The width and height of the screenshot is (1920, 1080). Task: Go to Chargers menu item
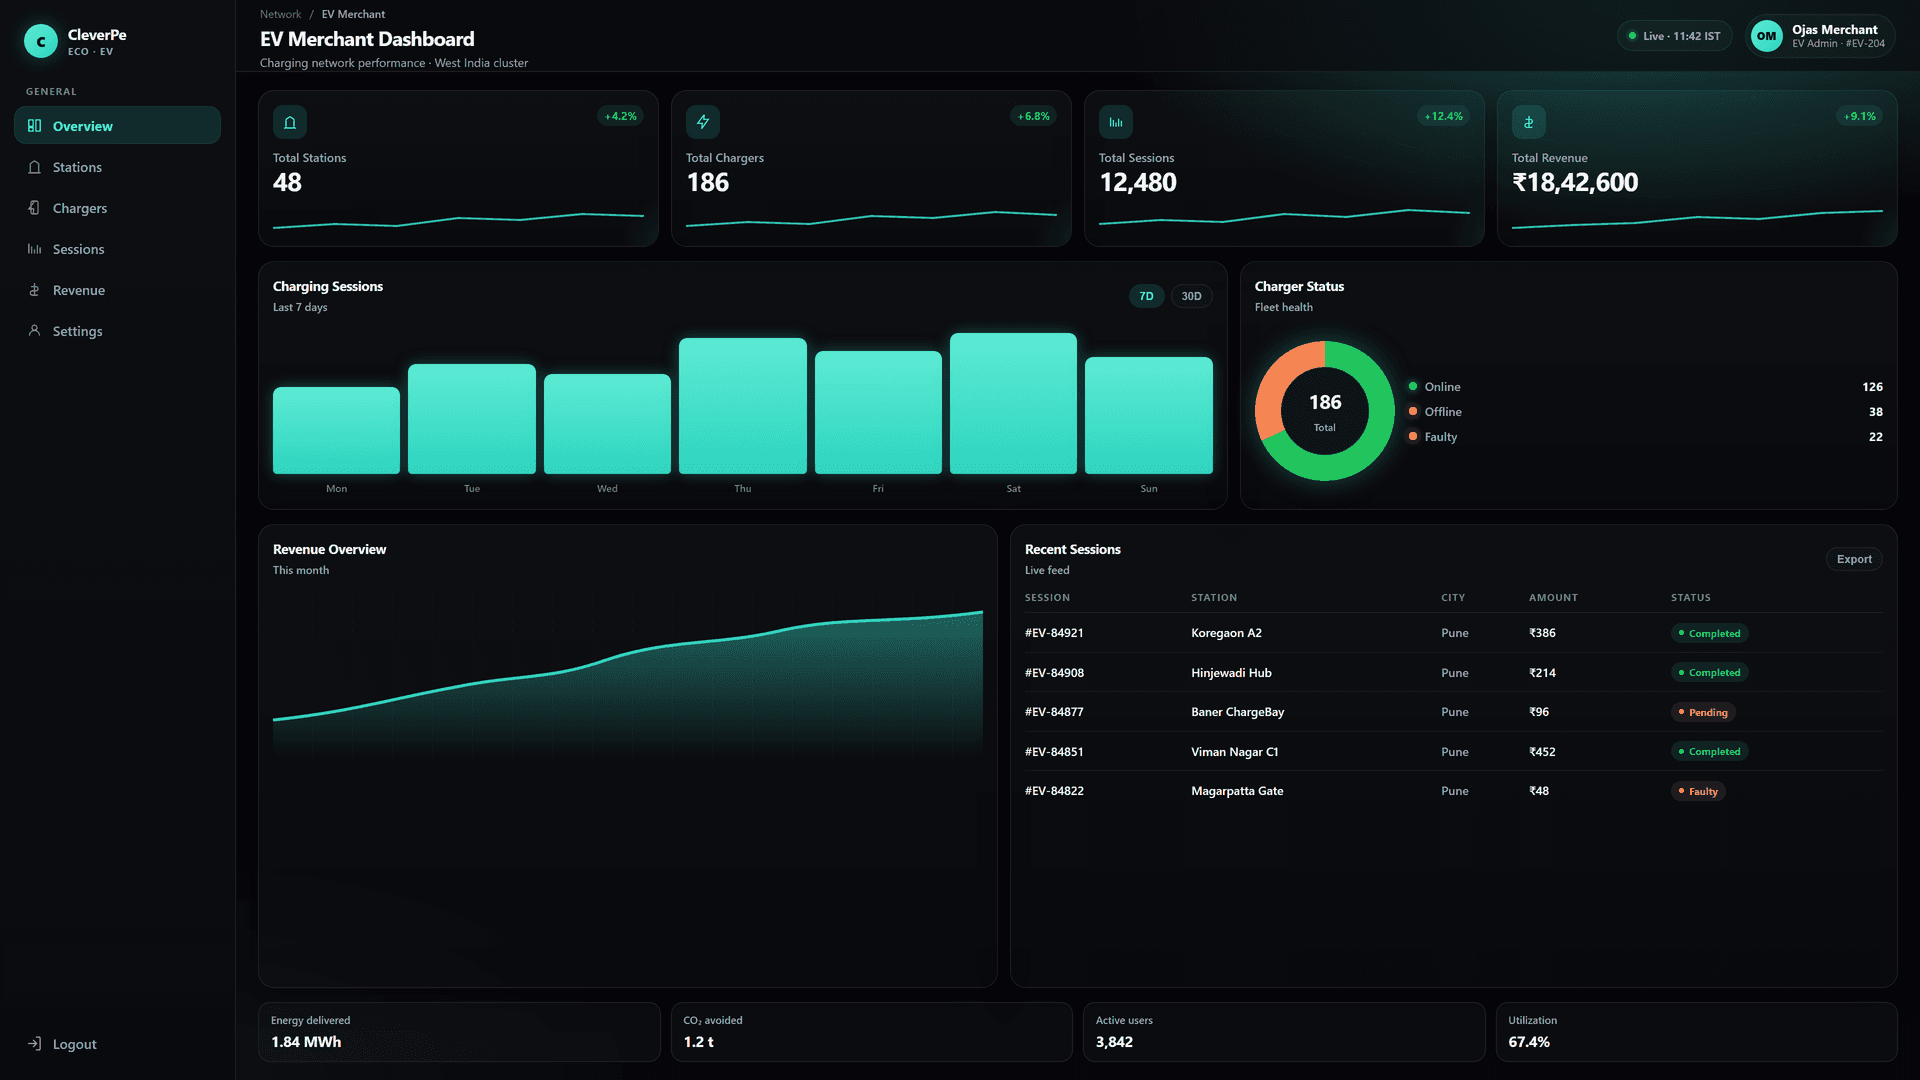117,208
